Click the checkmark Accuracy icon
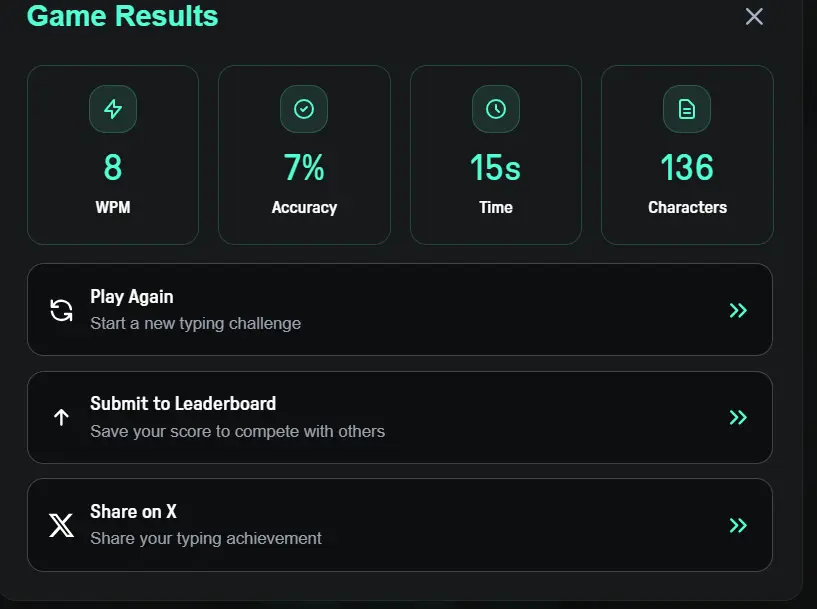The width and height of the screenshot is (817, 609). click(304, 109)
